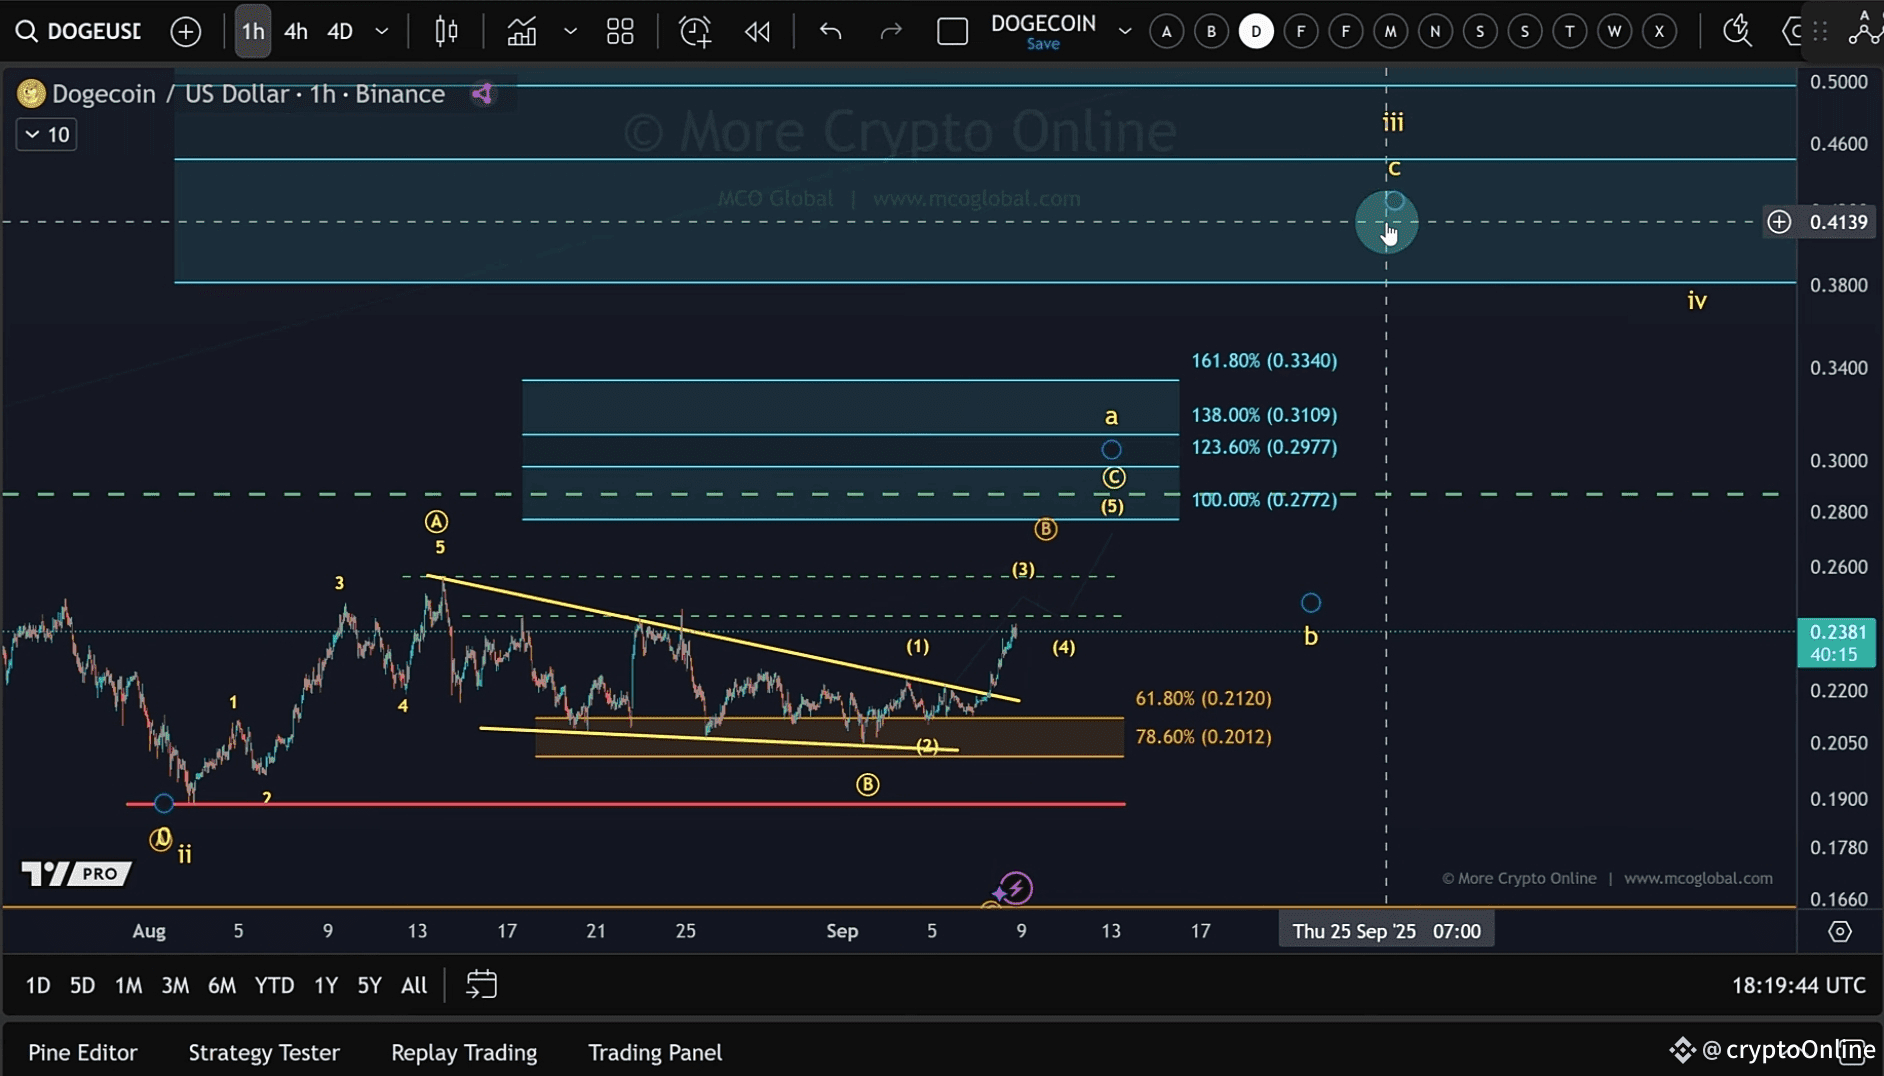
Task: Open the magnifier icon beside DOGEUSD
Action: [27, 31]
